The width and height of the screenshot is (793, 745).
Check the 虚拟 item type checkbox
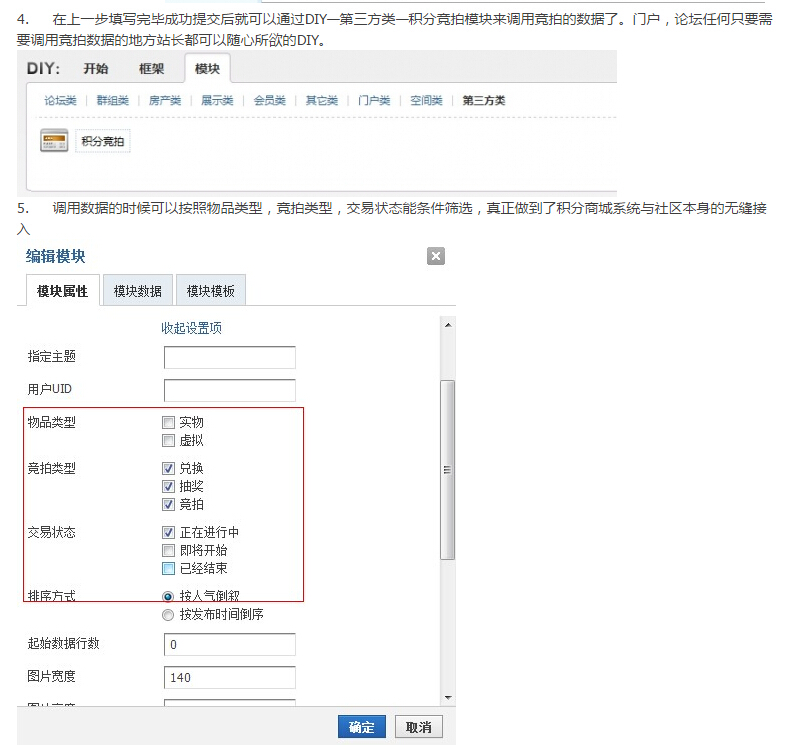pyautogui.click(x=168, y=441)
